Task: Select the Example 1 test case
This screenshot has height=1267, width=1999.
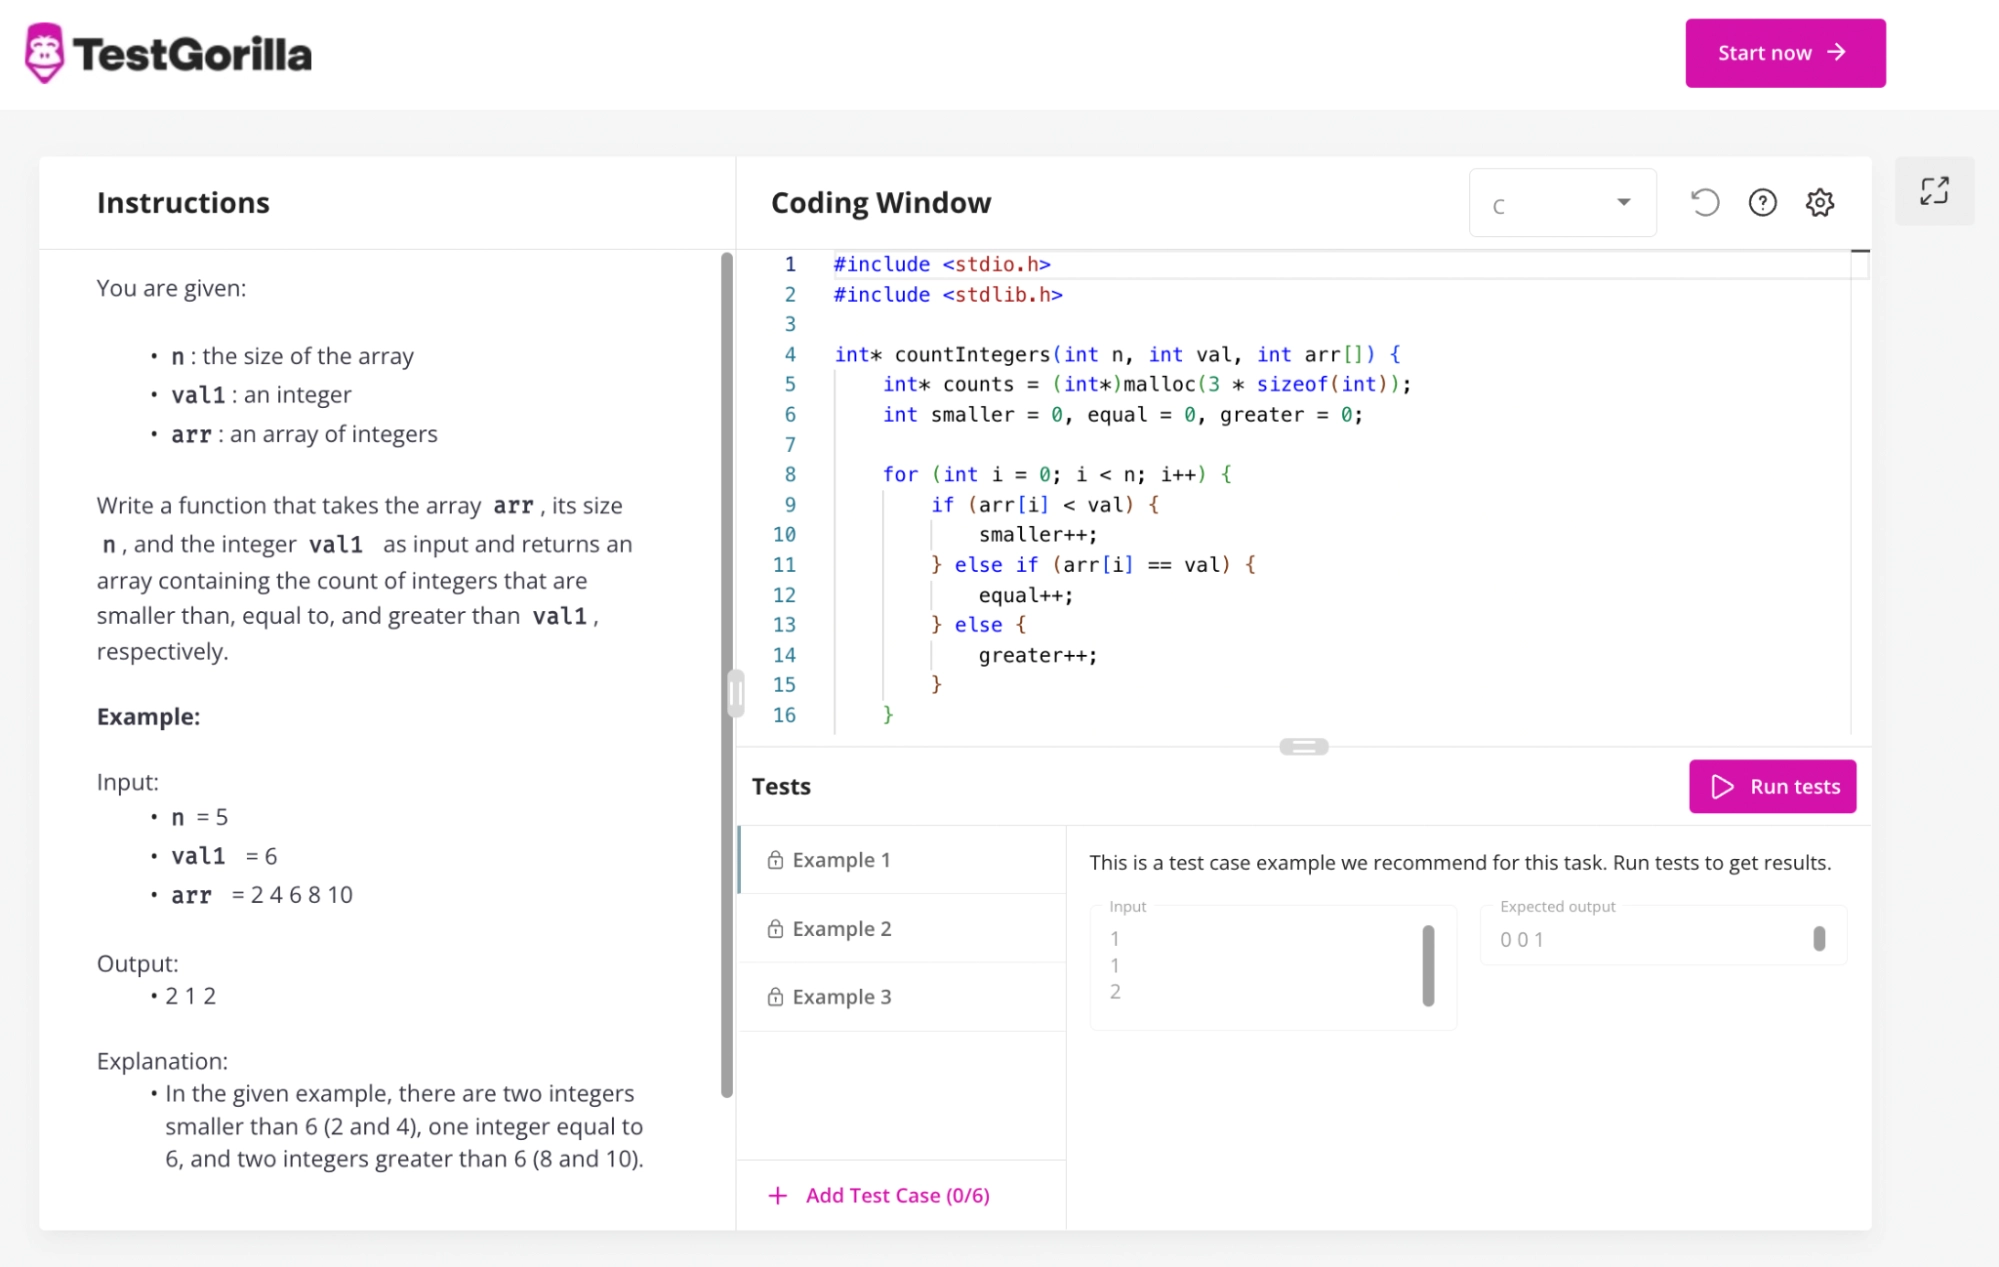Action: [902, 860]
